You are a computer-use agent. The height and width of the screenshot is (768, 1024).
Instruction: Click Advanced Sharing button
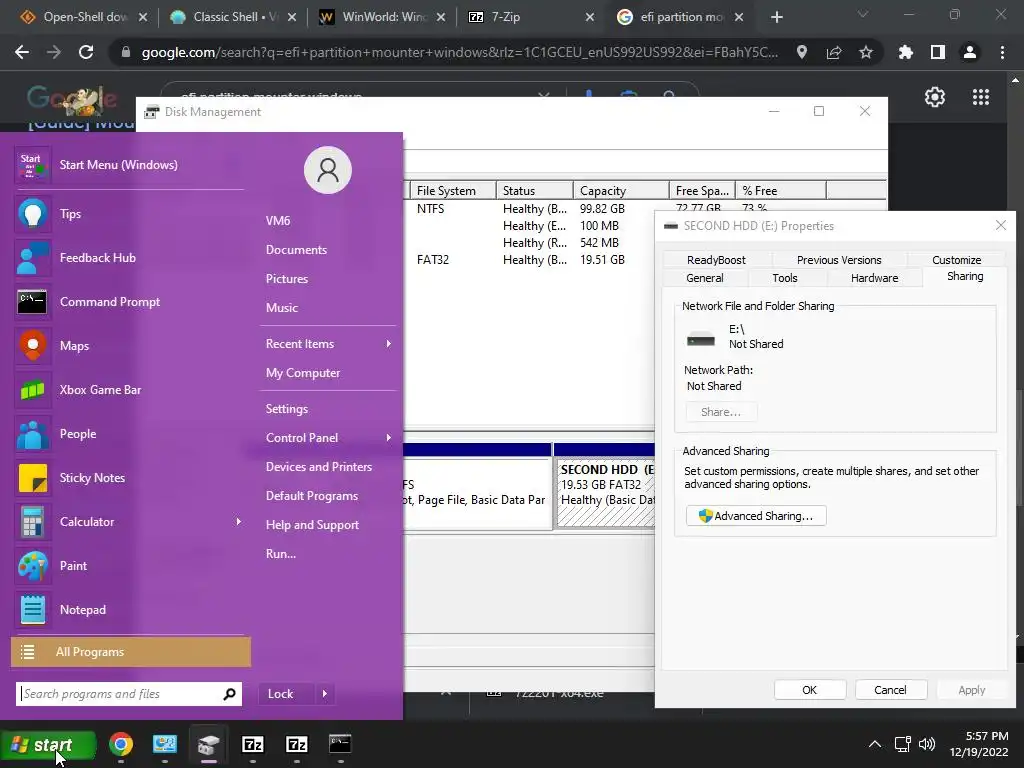(x=756, y=516)
